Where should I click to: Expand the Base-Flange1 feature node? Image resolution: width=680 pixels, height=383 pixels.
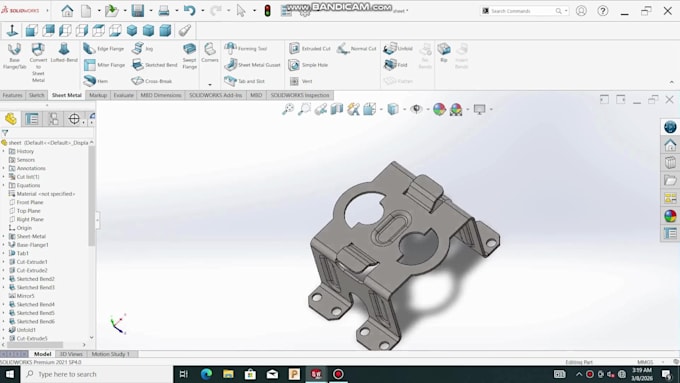(x=4, y=245)
